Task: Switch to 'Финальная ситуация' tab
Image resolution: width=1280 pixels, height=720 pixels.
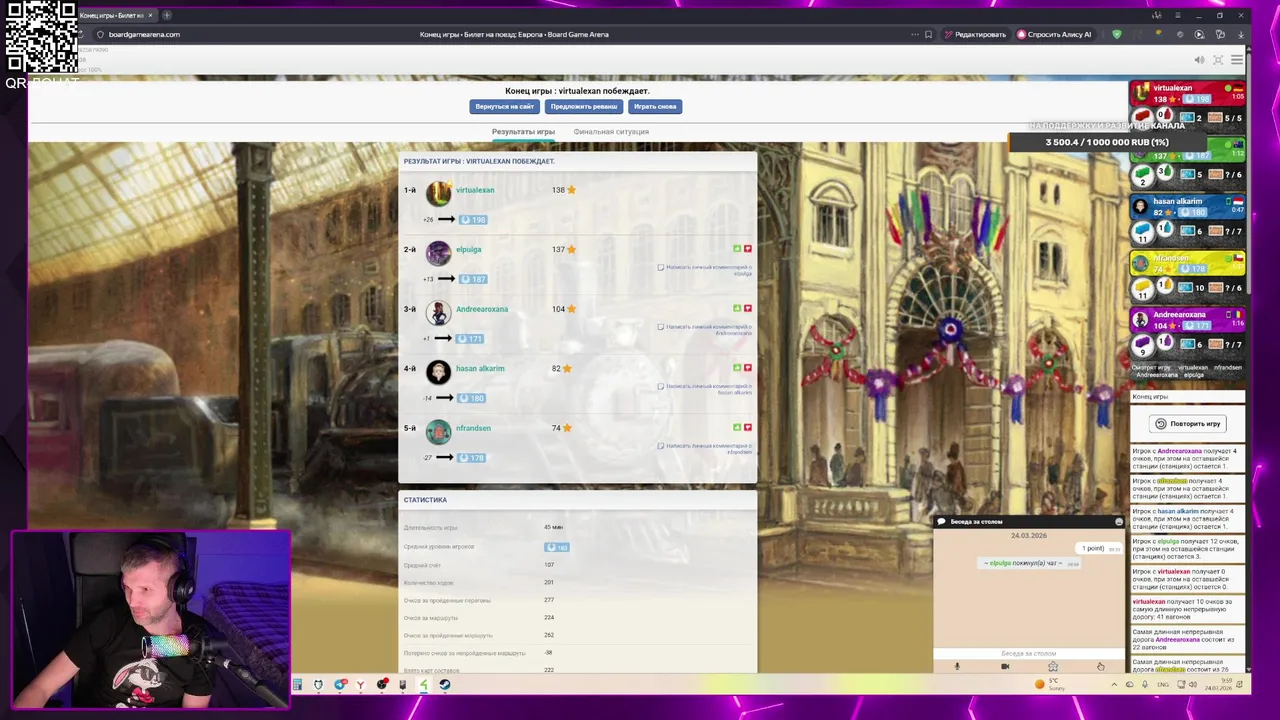Action: point(611,132)
